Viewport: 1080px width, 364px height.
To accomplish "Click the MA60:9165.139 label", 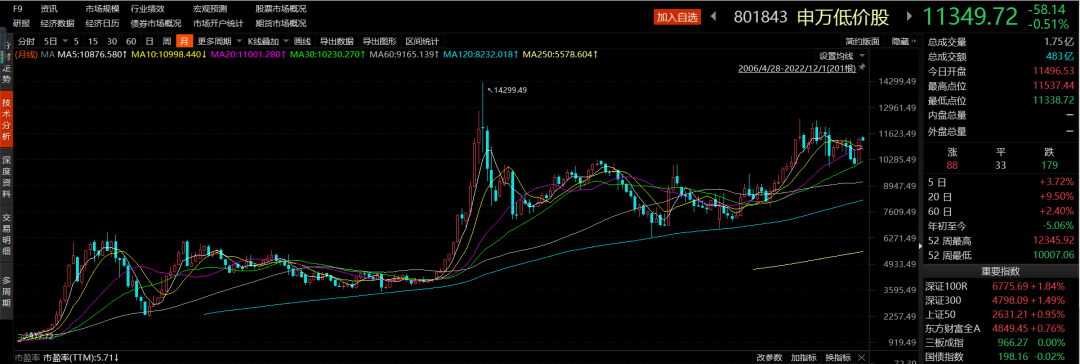I will [x=404, y=54].
